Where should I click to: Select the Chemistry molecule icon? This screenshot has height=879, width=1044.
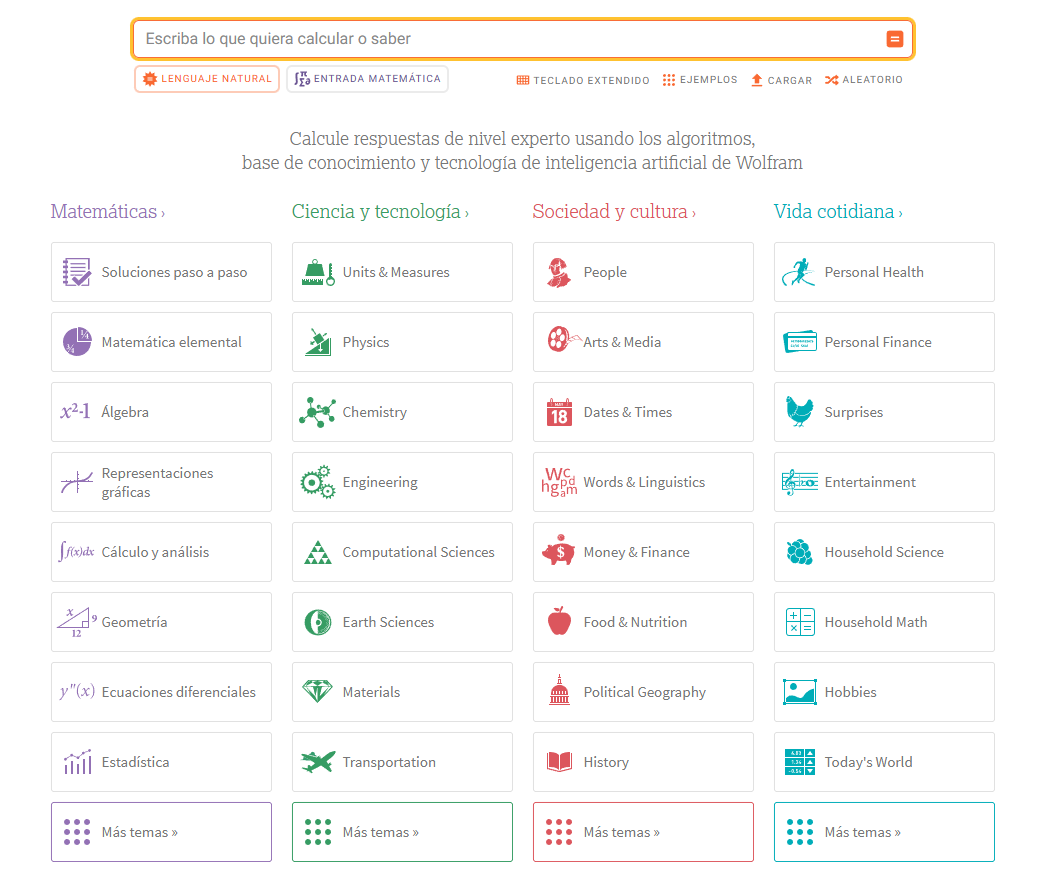(x=317, y=412)
